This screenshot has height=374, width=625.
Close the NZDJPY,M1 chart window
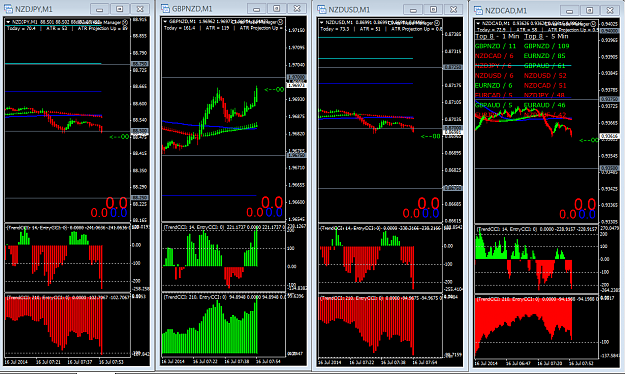pyautogui.click(x=140, y=9)
